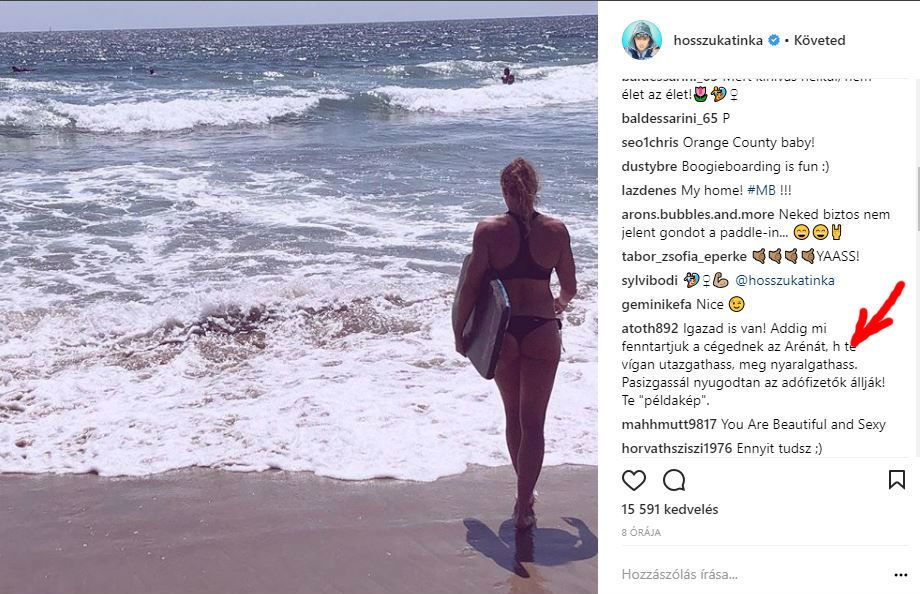
Task: Open hosszukatinka's profile picture avatar
Action: pyautogui.click(x=642, y=40)
